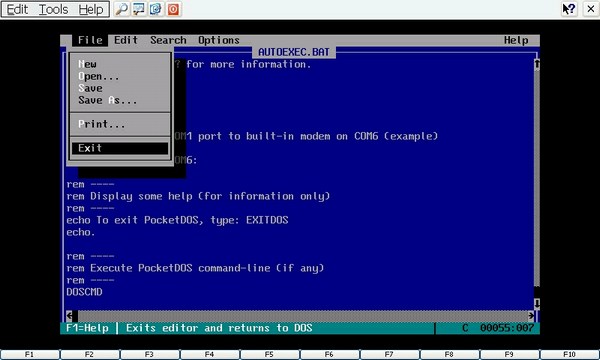Click the DOSCMD line in the editor
This screenshot has height=360, width=600.
click(84, 292)
